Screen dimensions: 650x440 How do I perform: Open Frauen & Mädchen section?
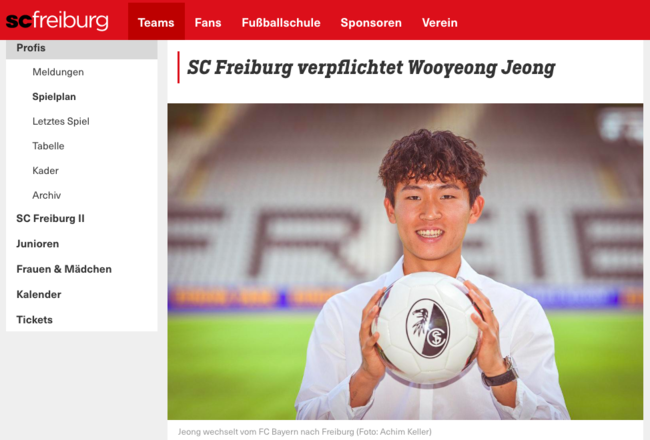(x=64, y=269)
